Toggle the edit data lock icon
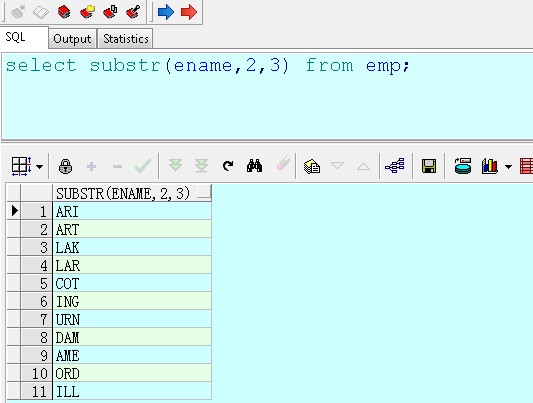533x403 pixels. click(x=65, y=167)
